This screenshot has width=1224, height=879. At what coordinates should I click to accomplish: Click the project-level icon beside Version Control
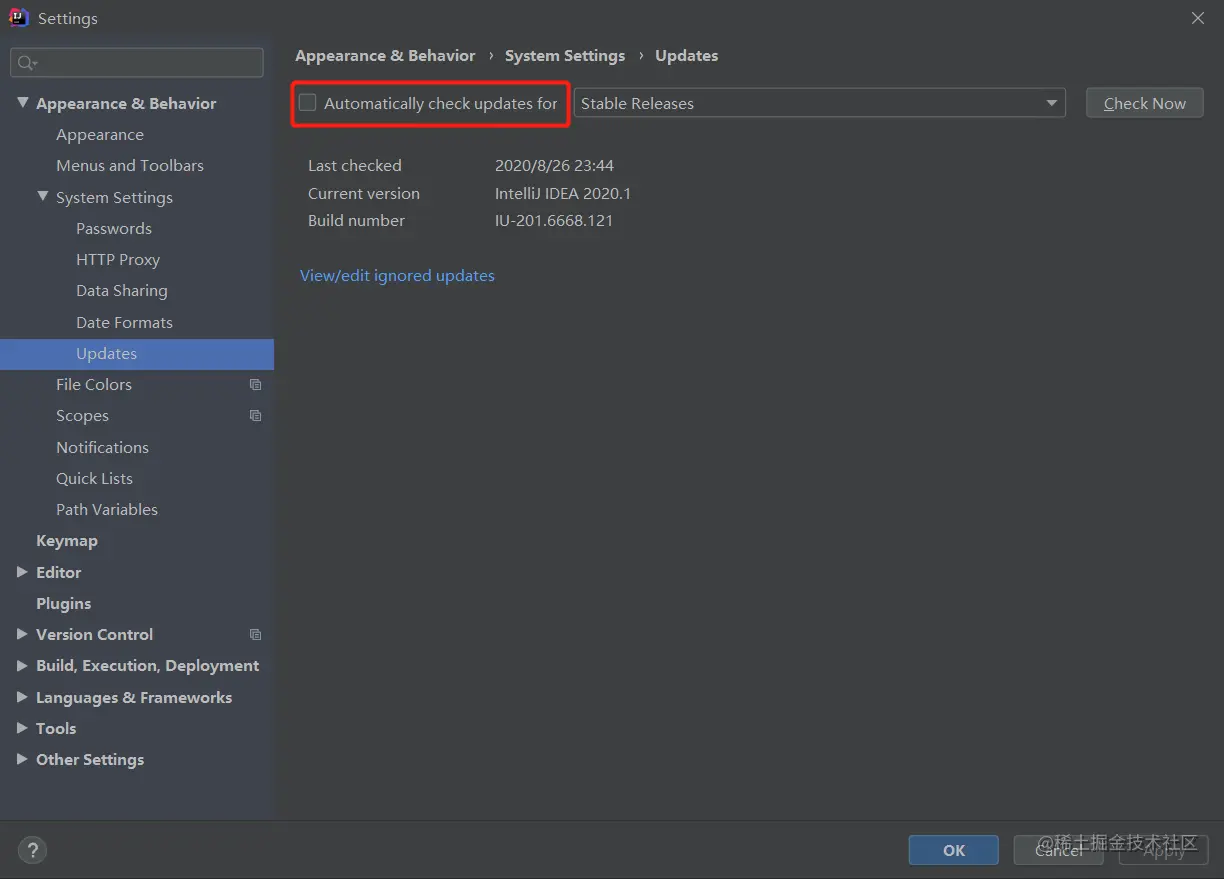coord(255,635)
